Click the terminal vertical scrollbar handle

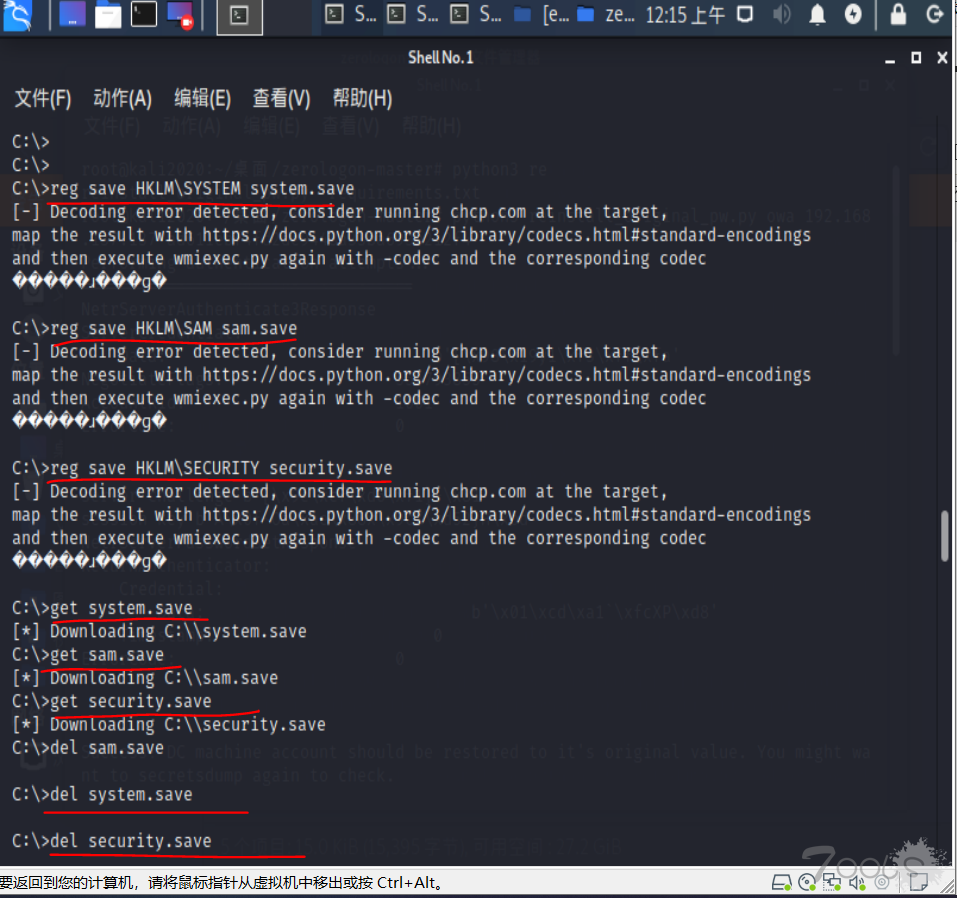coord(944,536)
